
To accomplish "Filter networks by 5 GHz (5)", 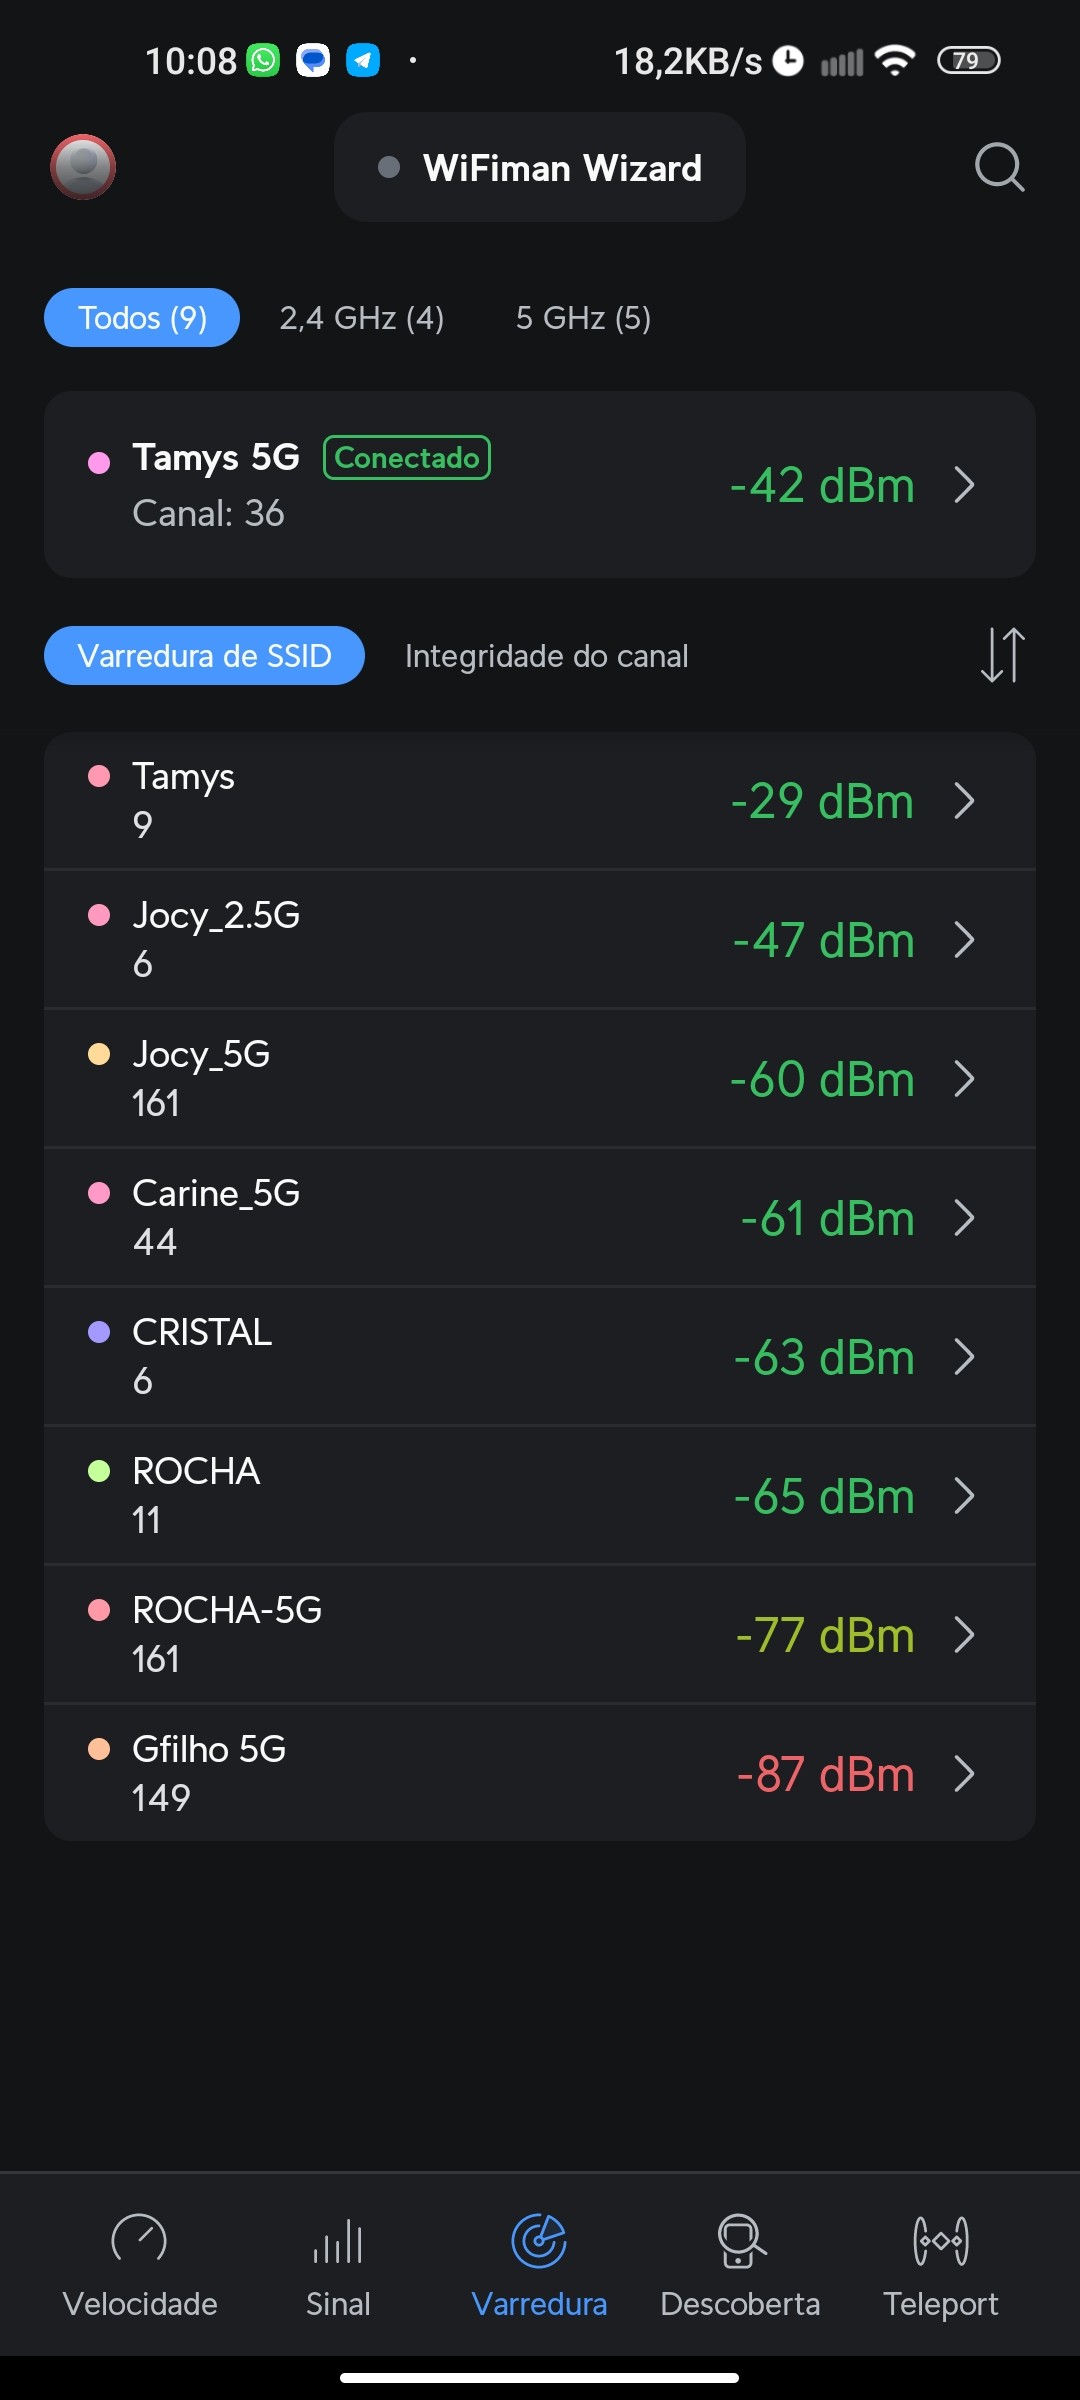I will 583,318.
